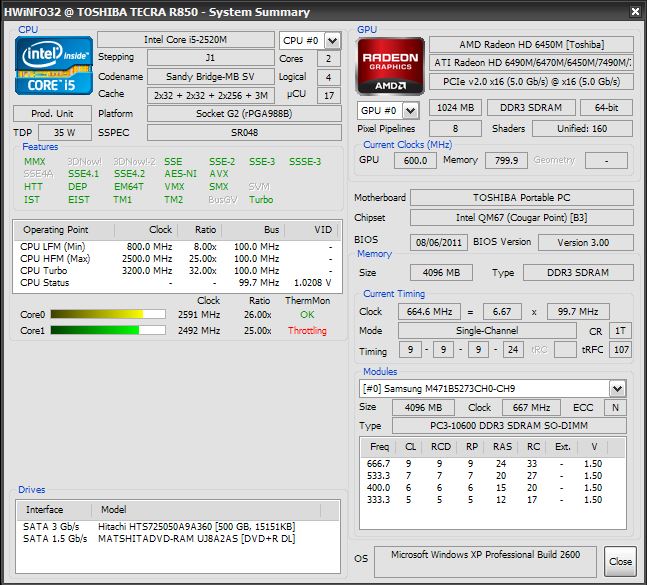Select the Hitachi HTS725050A9A360 drive row
The height and width of the screenshot is (585, 647).
(x=178, y=526)
